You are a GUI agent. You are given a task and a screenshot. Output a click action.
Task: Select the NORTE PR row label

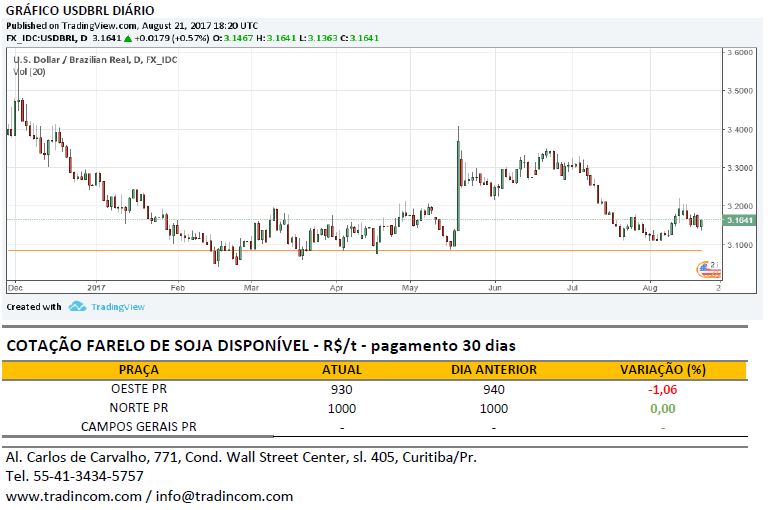[138, 408]
